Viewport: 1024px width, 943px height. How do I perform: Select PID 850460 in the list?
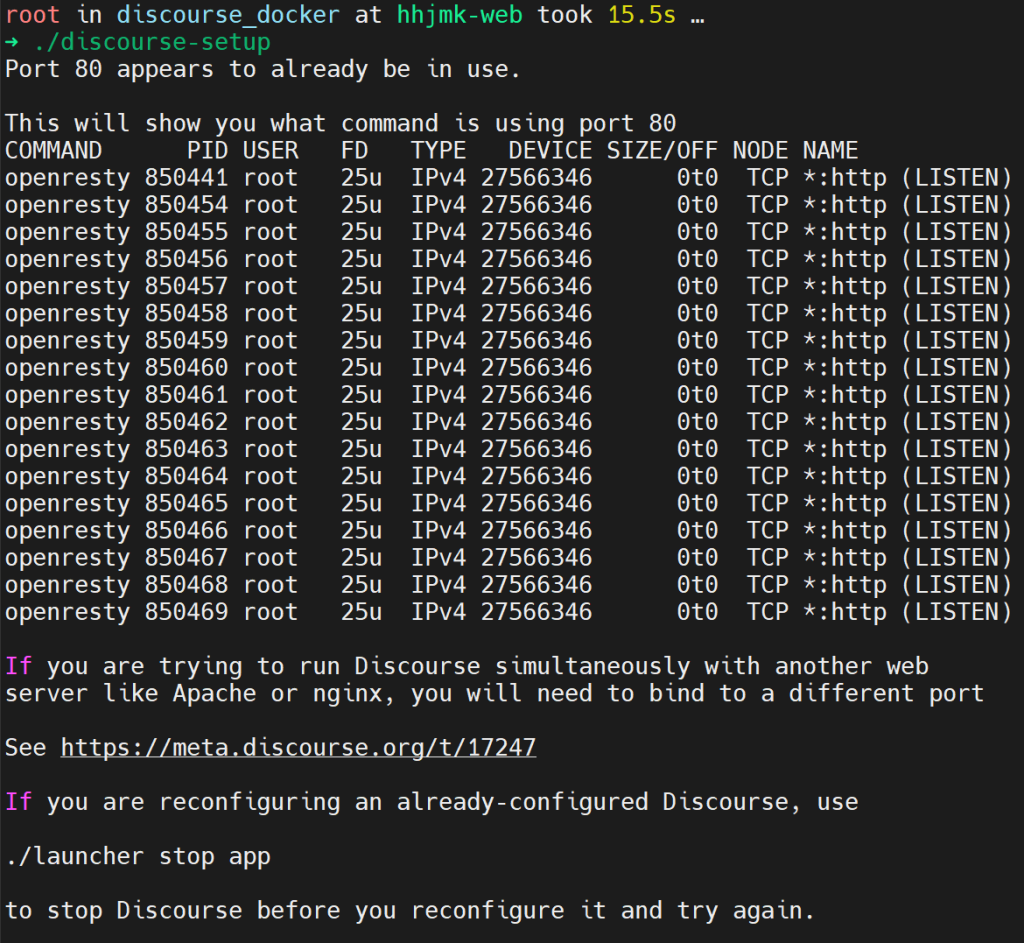pos(186,367)
